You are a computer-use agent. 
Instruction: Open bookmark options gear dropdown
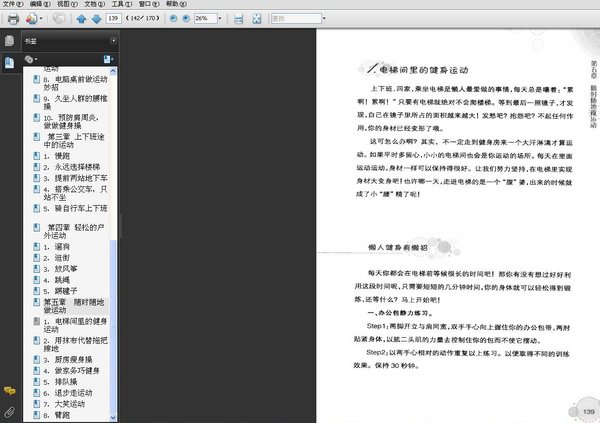click(x=31, y=60)
